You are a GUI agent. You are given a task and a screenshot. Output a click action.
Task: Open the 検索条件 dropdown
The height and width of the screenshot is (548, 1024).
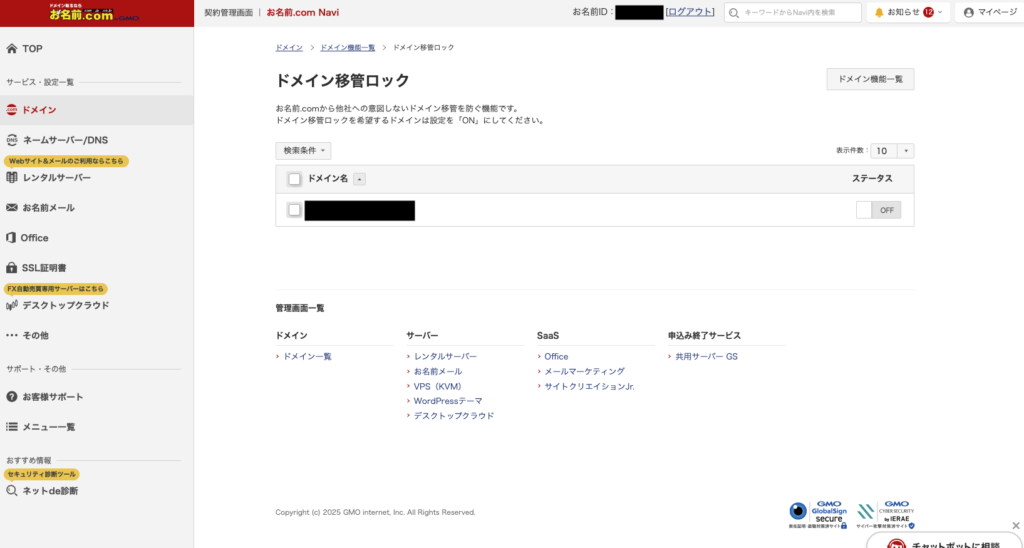pyautogui.click(x=303, y=151)
